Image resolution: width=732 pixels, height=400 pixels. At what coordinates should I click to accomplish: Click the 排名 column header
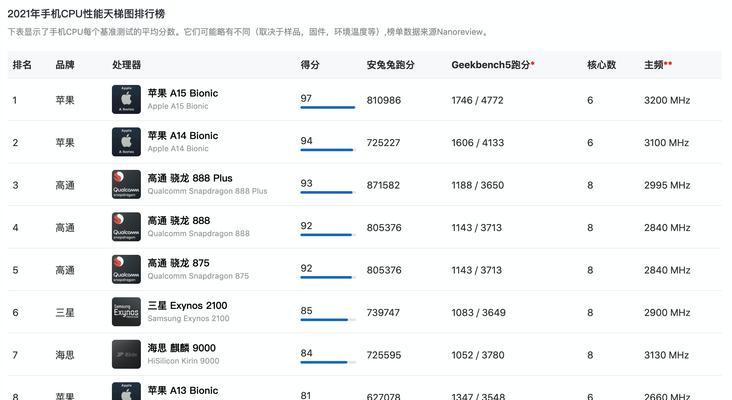click(x=22, y=65)
